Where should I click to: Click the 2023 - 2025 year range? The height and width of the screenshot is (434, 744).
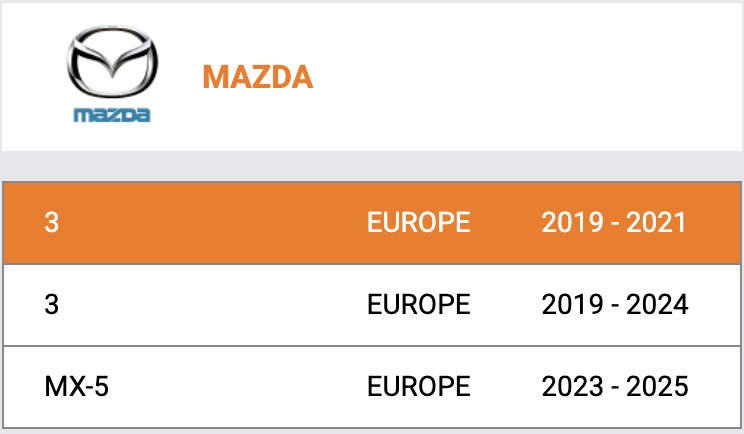point(614,386)
